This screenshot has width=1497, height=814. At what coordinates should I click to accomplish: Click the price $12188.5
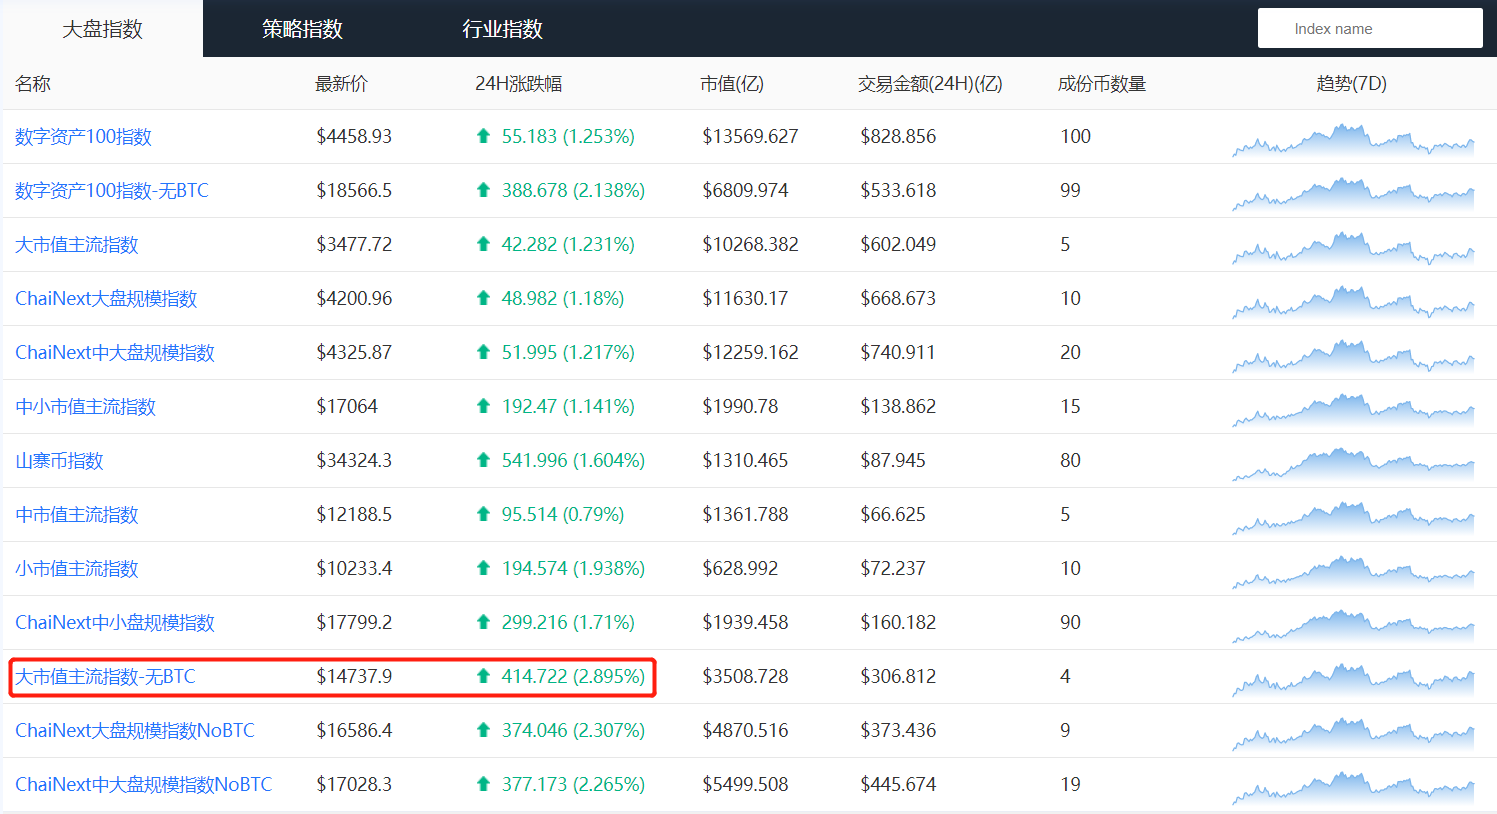pyautogui.click(x=354, y=514)
